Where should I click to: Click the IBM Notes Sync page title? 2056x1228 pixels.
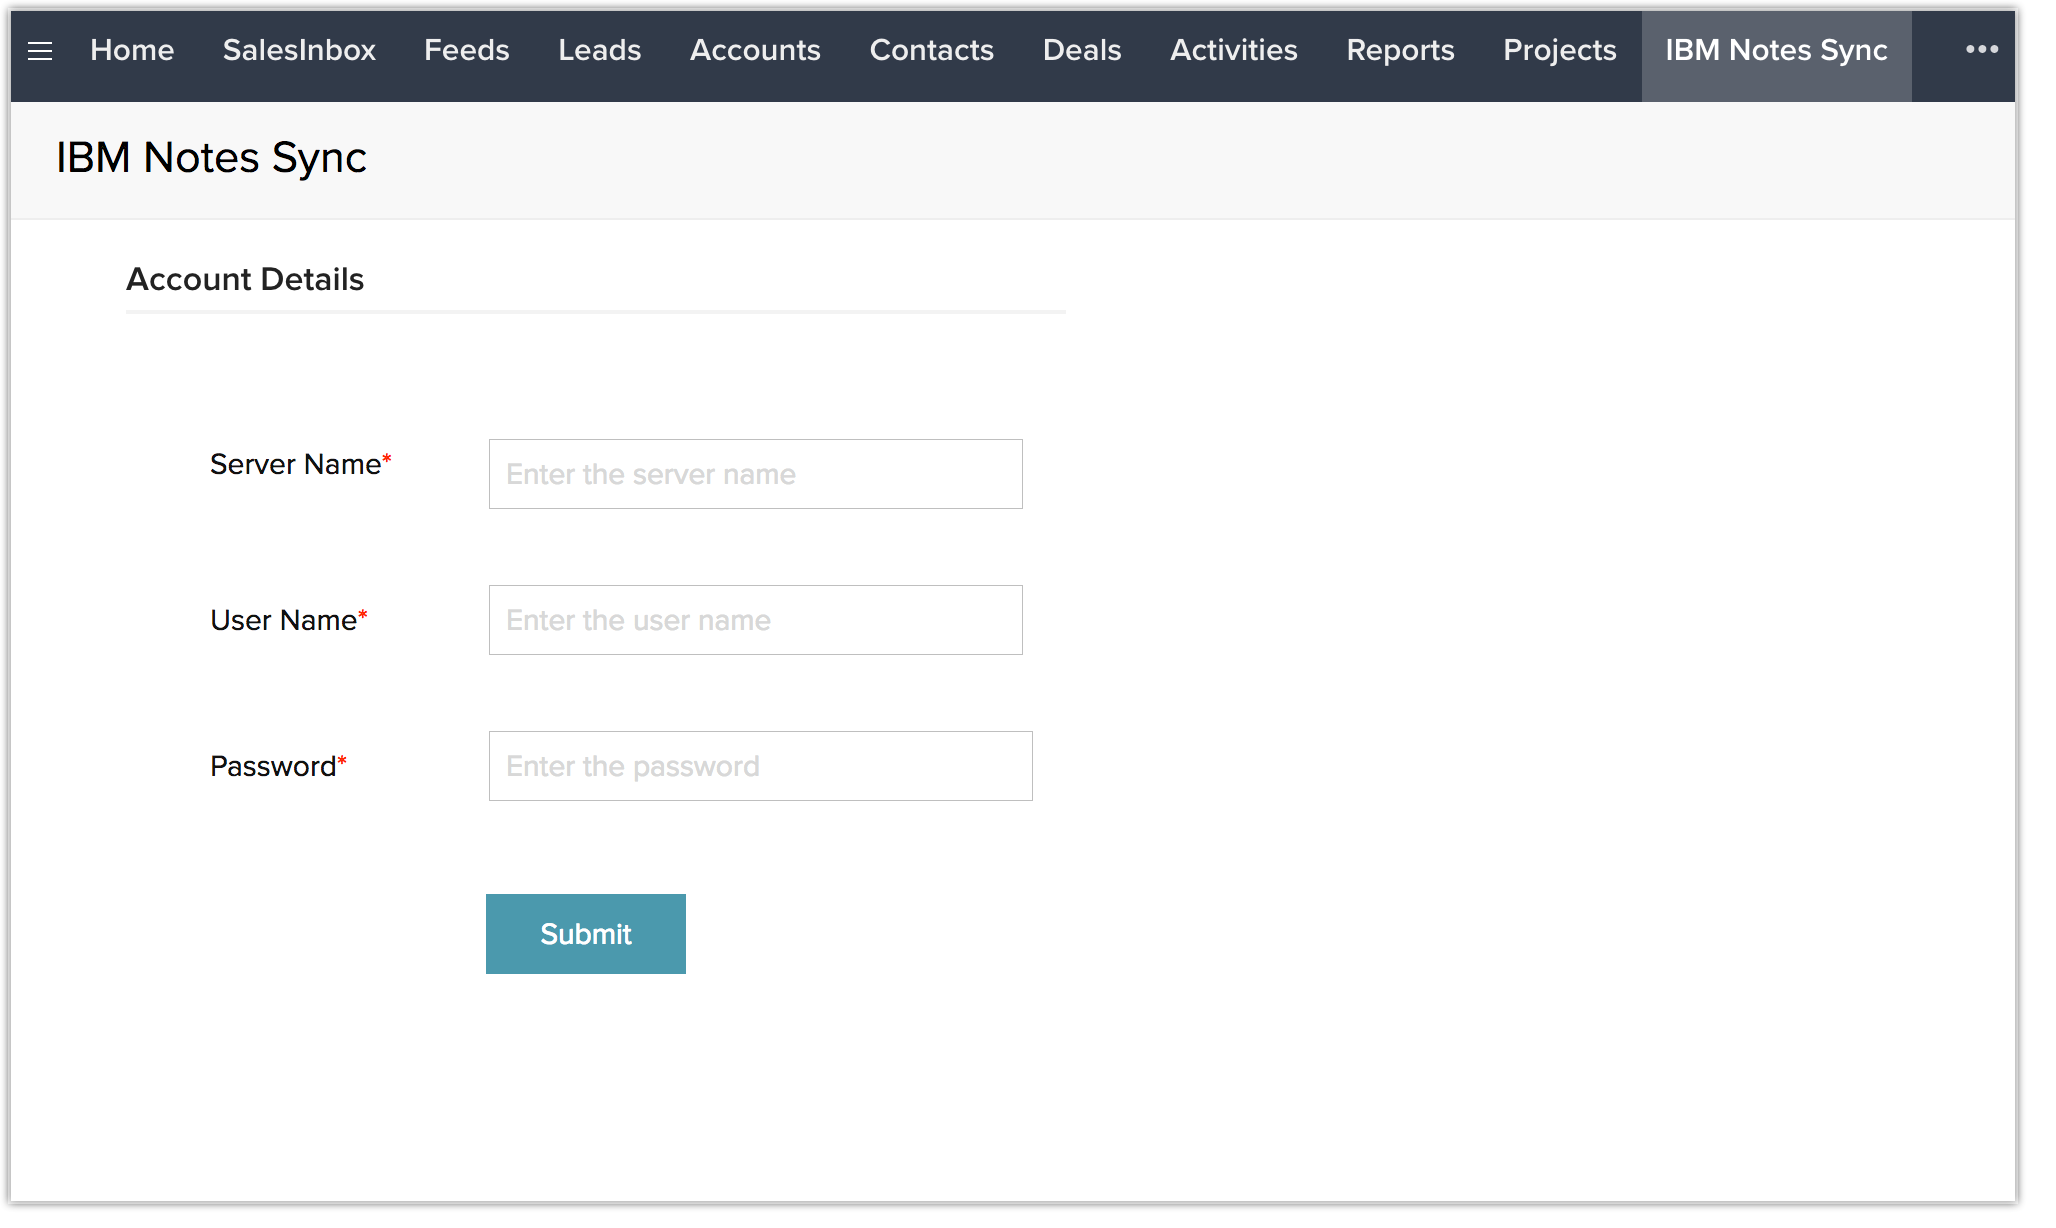point(211,158)
